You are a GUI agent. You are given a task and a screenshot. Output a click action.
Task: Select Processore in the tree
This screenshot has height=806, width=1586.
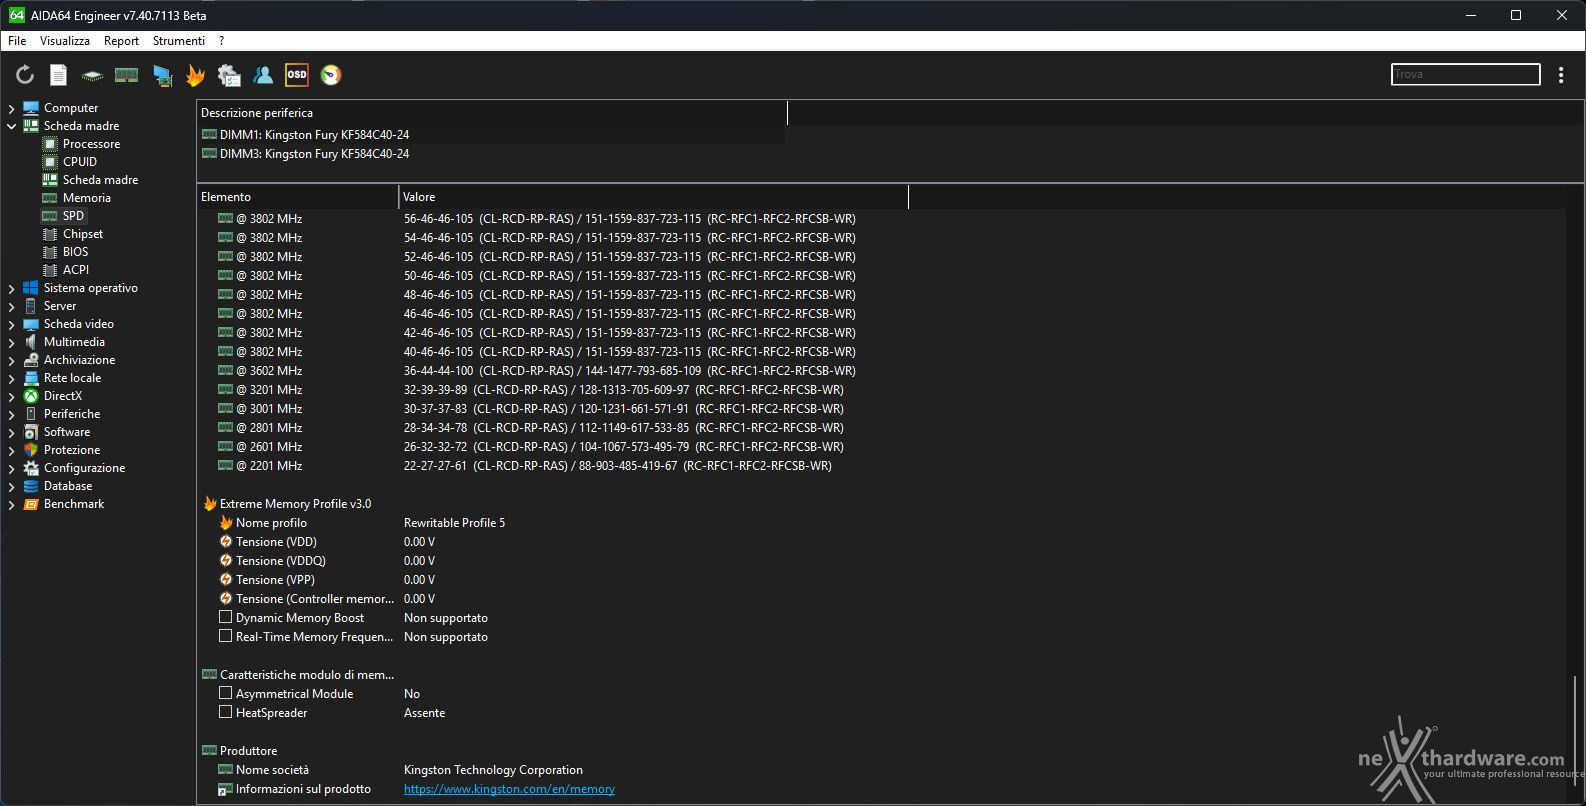91,144
